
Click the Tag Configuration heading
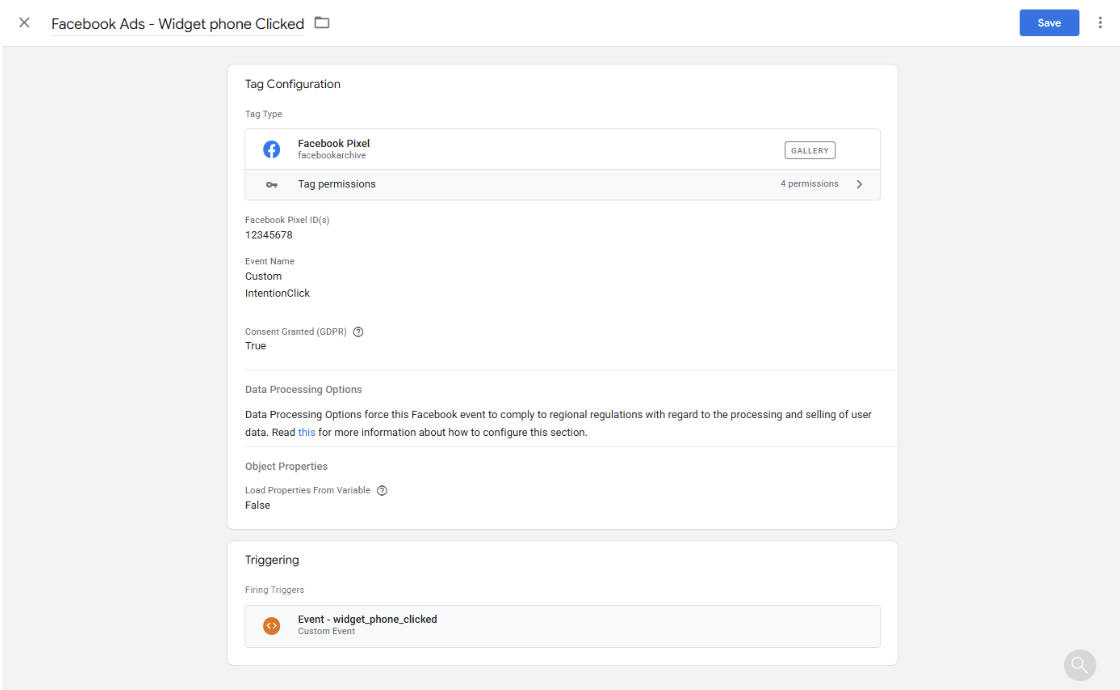pyautogui.click(x=293, y=84)
